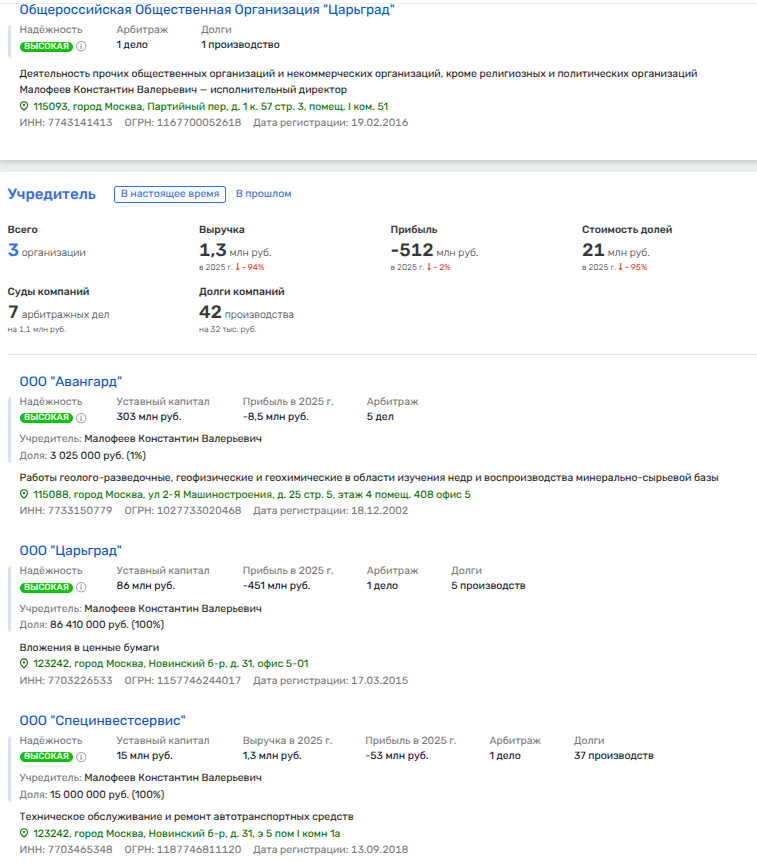Switch to the "В прошлом" tab

[263, 194]
